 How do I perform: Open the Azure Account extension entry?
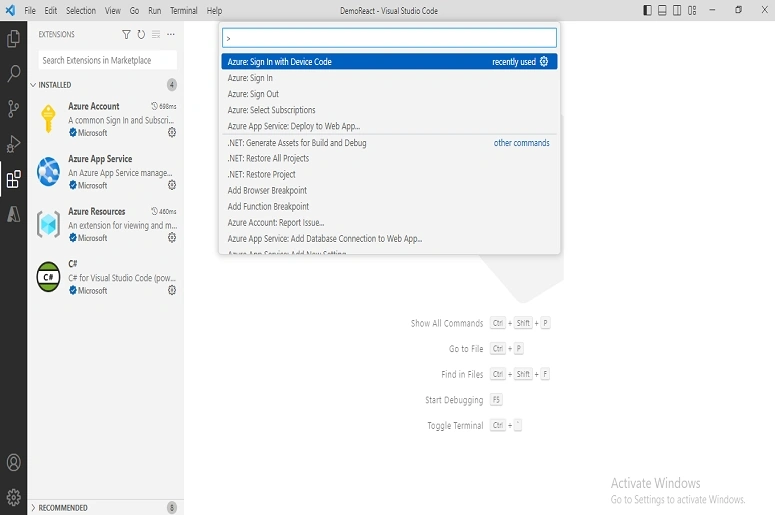(x=106, y=119)
